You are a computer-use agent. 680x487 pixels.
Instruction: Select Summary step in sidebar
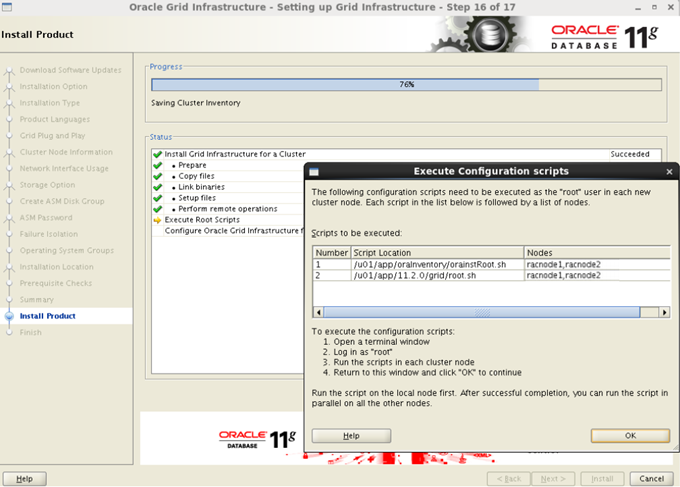(36, 300)
